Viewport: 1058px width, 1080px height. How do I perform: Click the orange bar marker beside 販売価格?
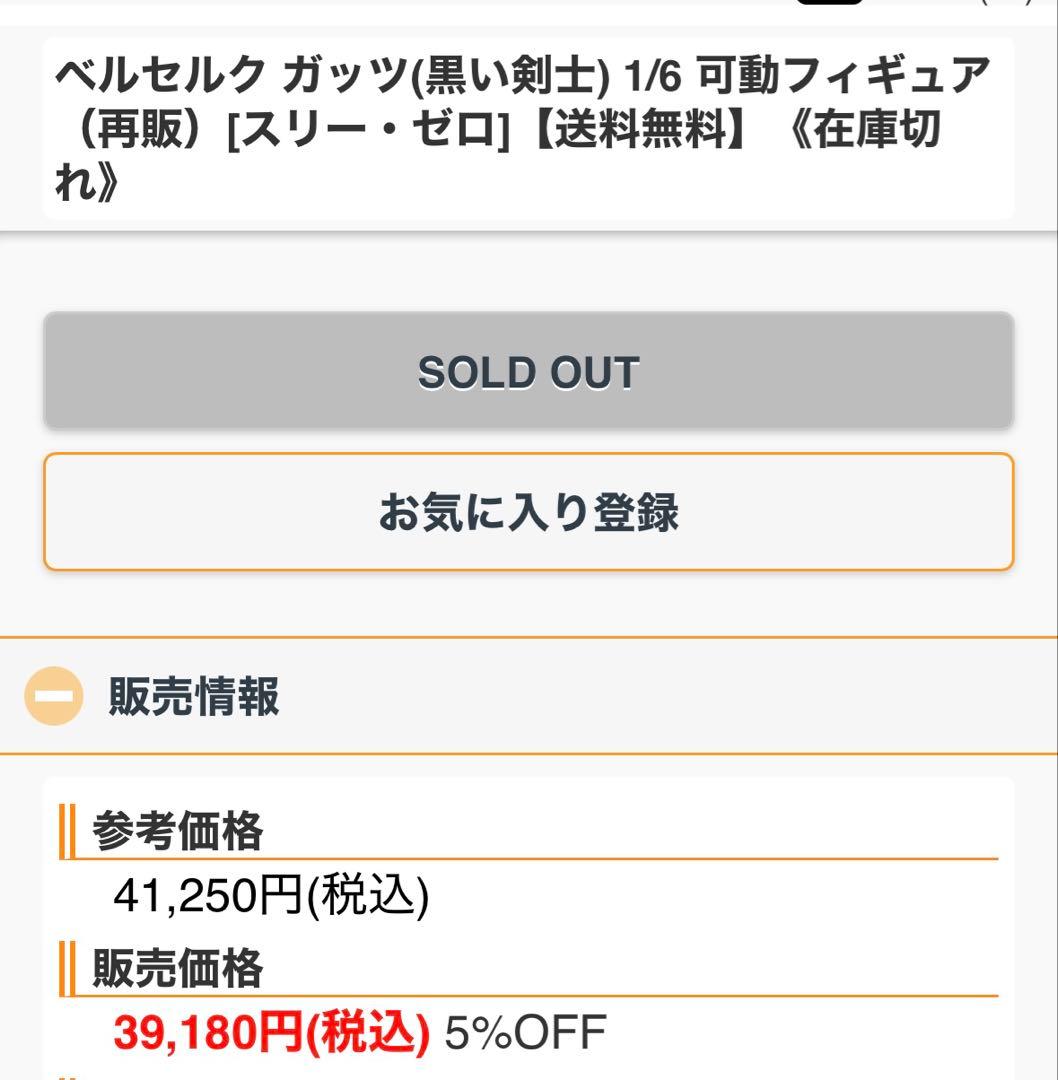(x=68, y=969)
